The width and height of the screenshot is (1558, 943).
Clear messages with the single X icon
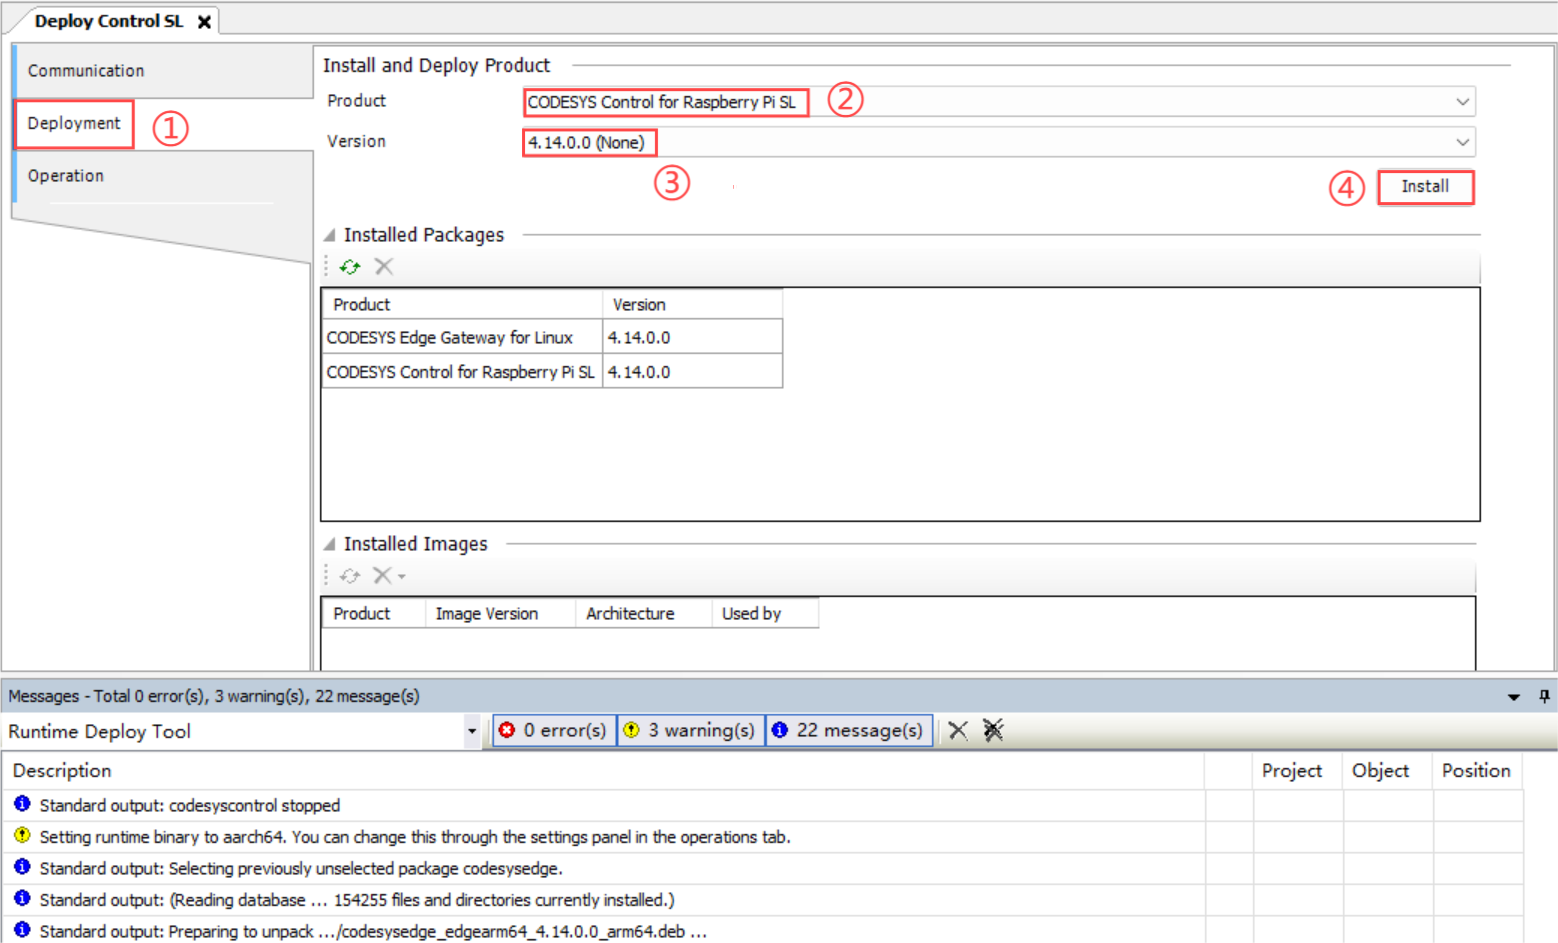point(958,731)
